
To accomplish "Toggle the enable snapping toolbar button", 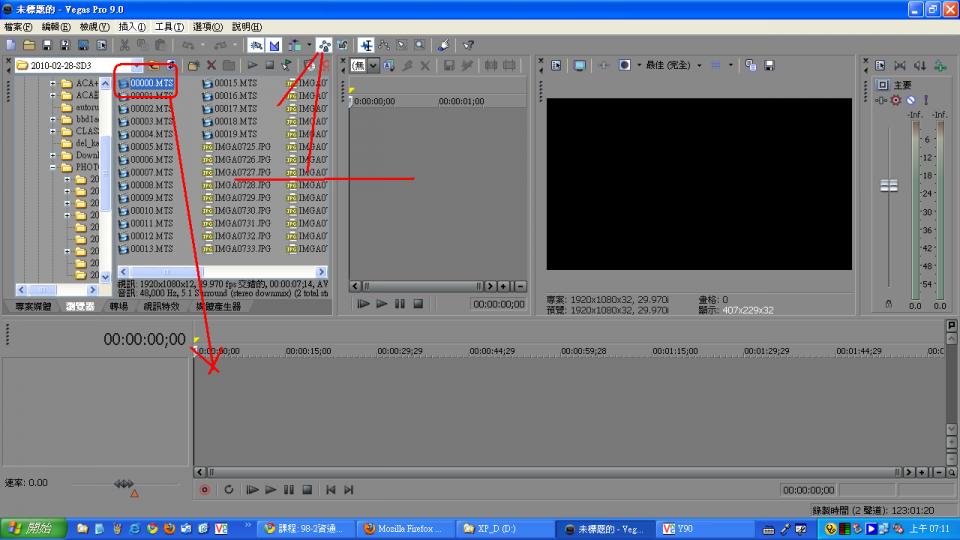I will tap(255, 45).
